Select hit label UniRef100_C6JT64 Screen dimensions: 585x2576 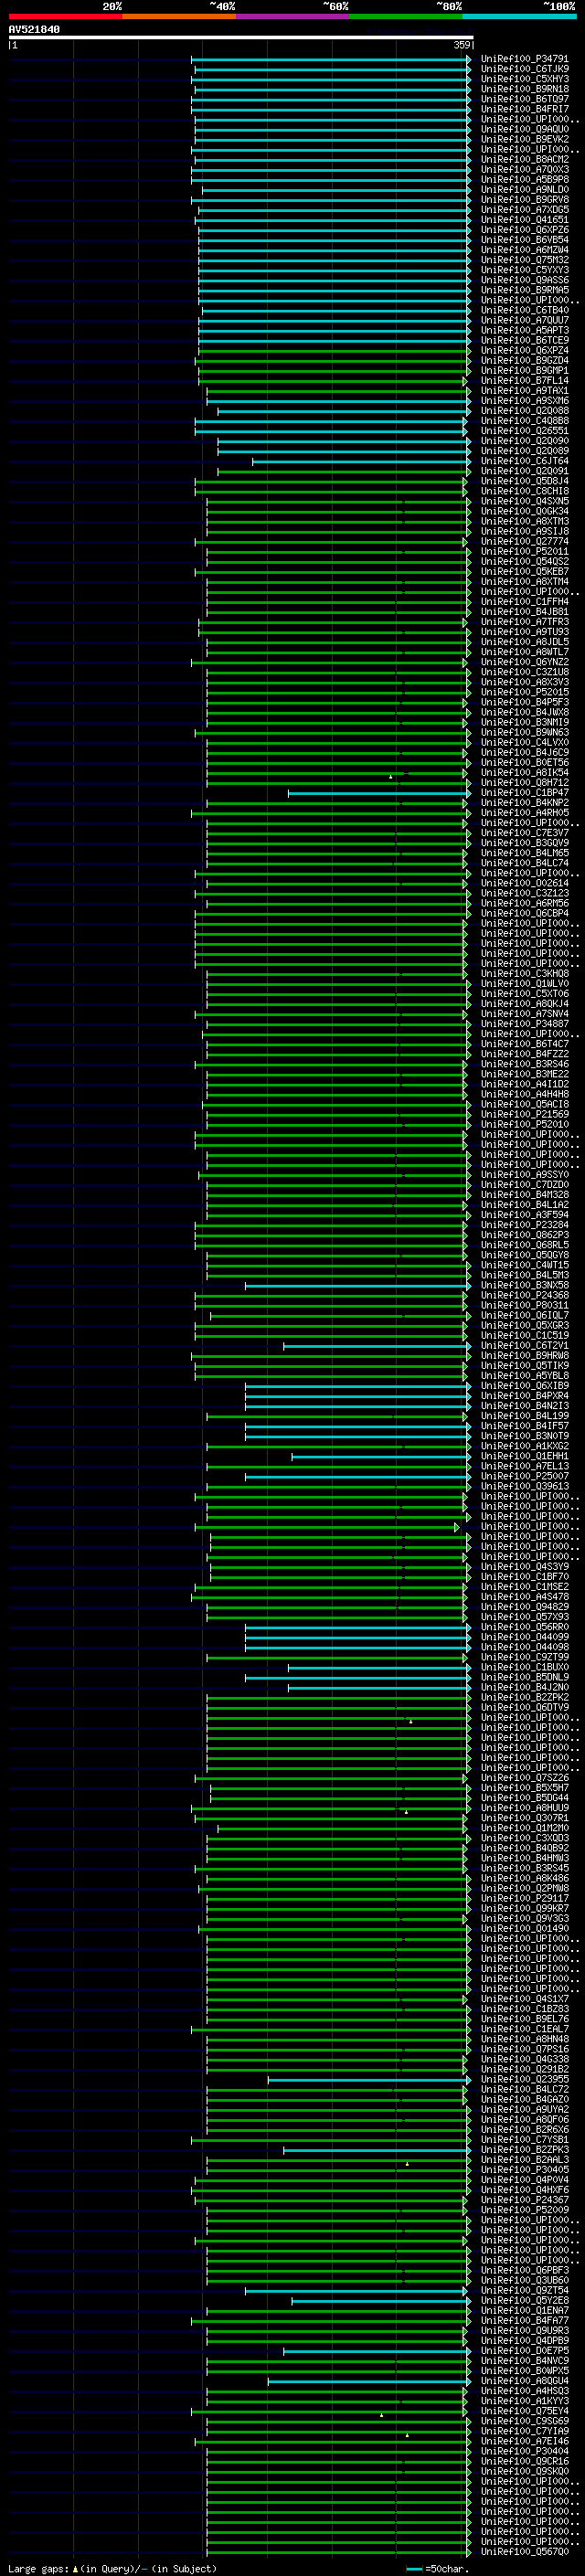point(524,461)
